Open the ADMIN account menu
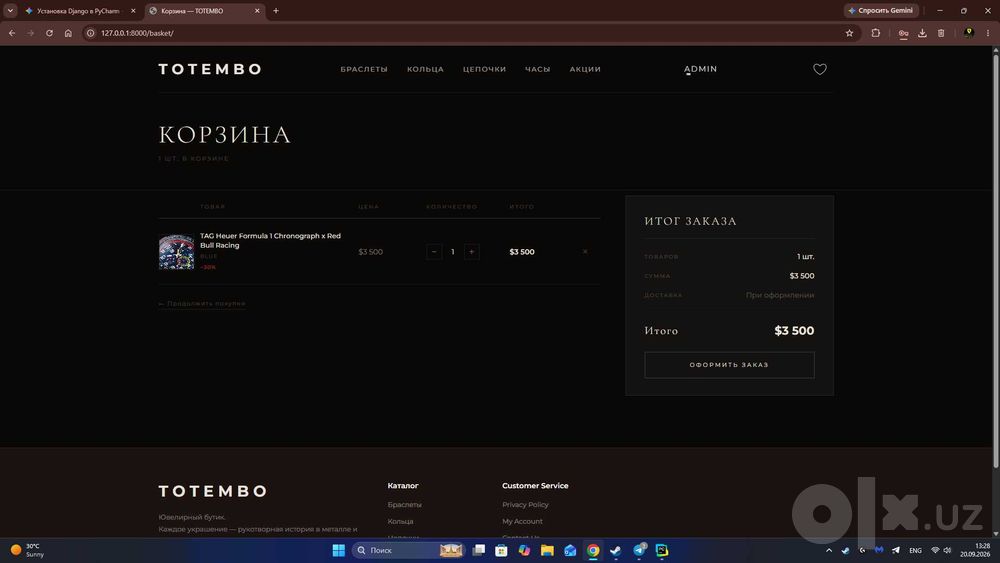The width and height of the screenshot is (1000, 563). coord(700,69)
